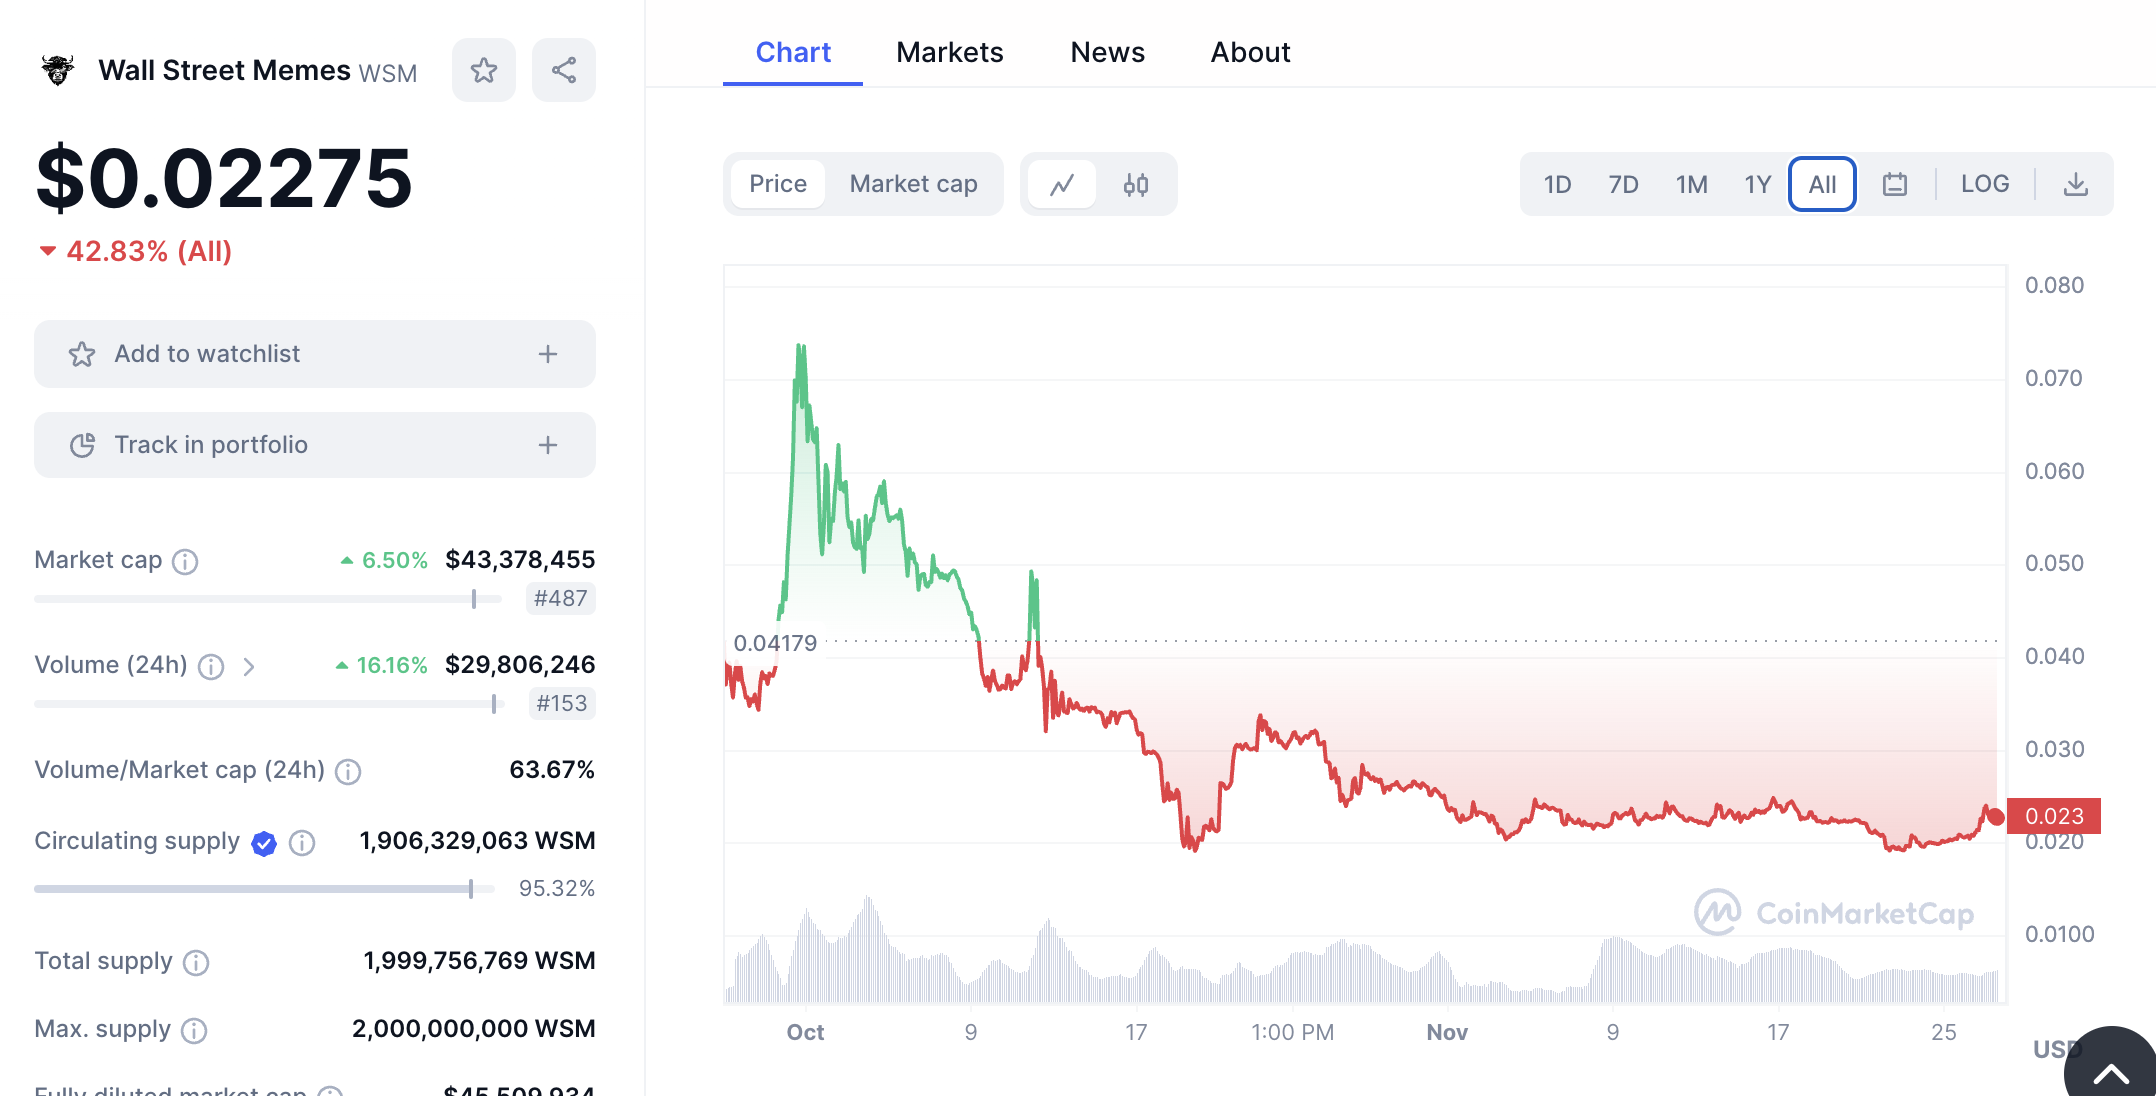This screenshot has height=1096, width=2156.
Task: Switch to line chart view icon
Action: coord(1062,184)
